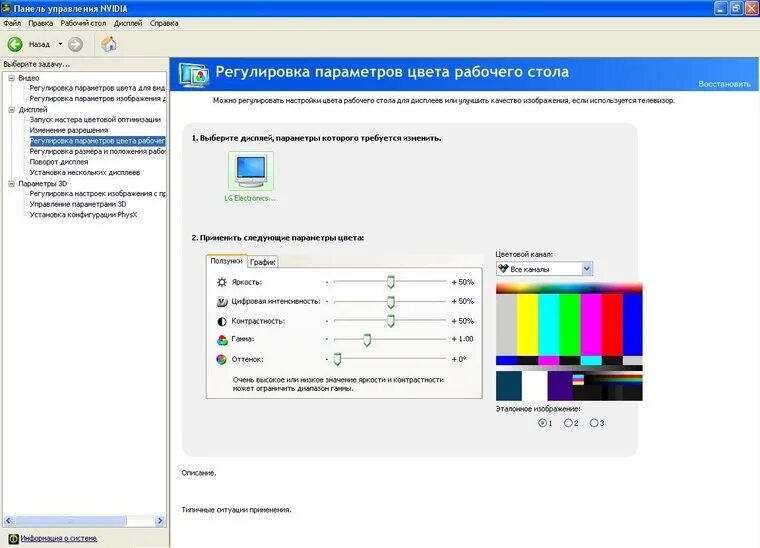Select Регулировка параметров цвета рабочего стола
The width and height of the screenshot is (760, 548).
[97, 141]
